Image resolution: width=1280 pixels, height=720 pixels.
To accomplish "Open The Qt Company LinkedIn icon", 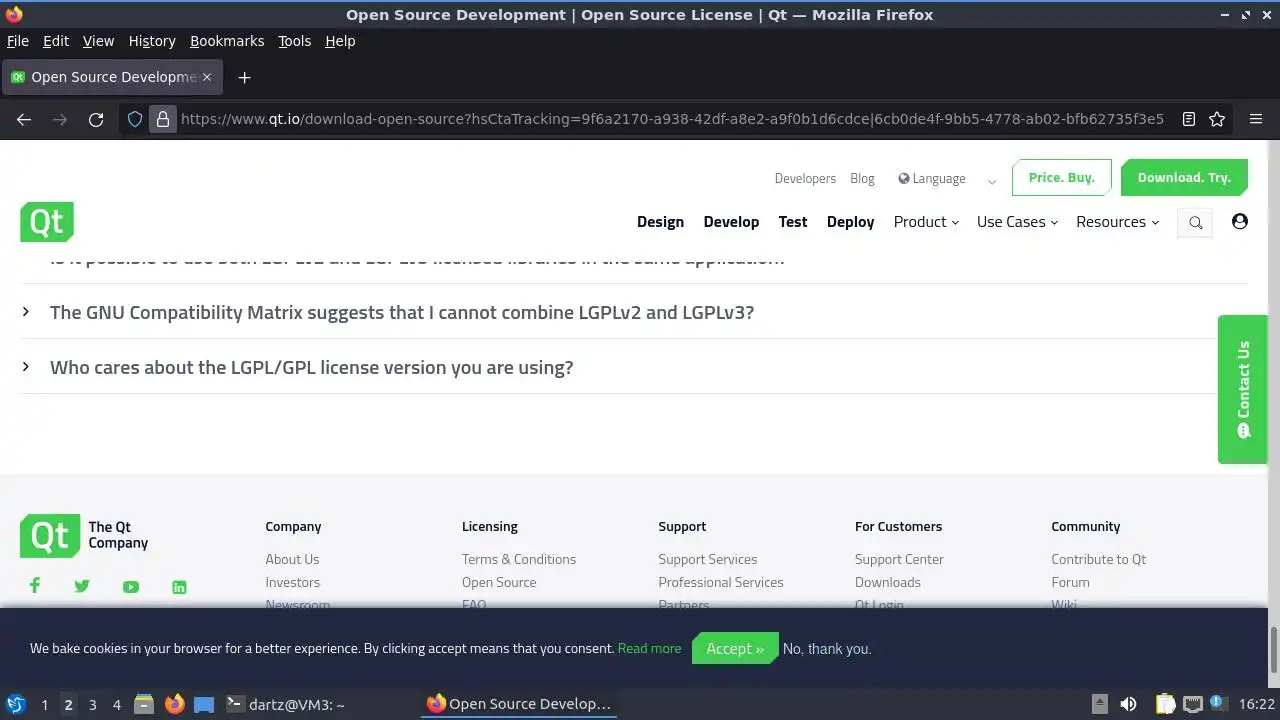I will pos(179,587).
